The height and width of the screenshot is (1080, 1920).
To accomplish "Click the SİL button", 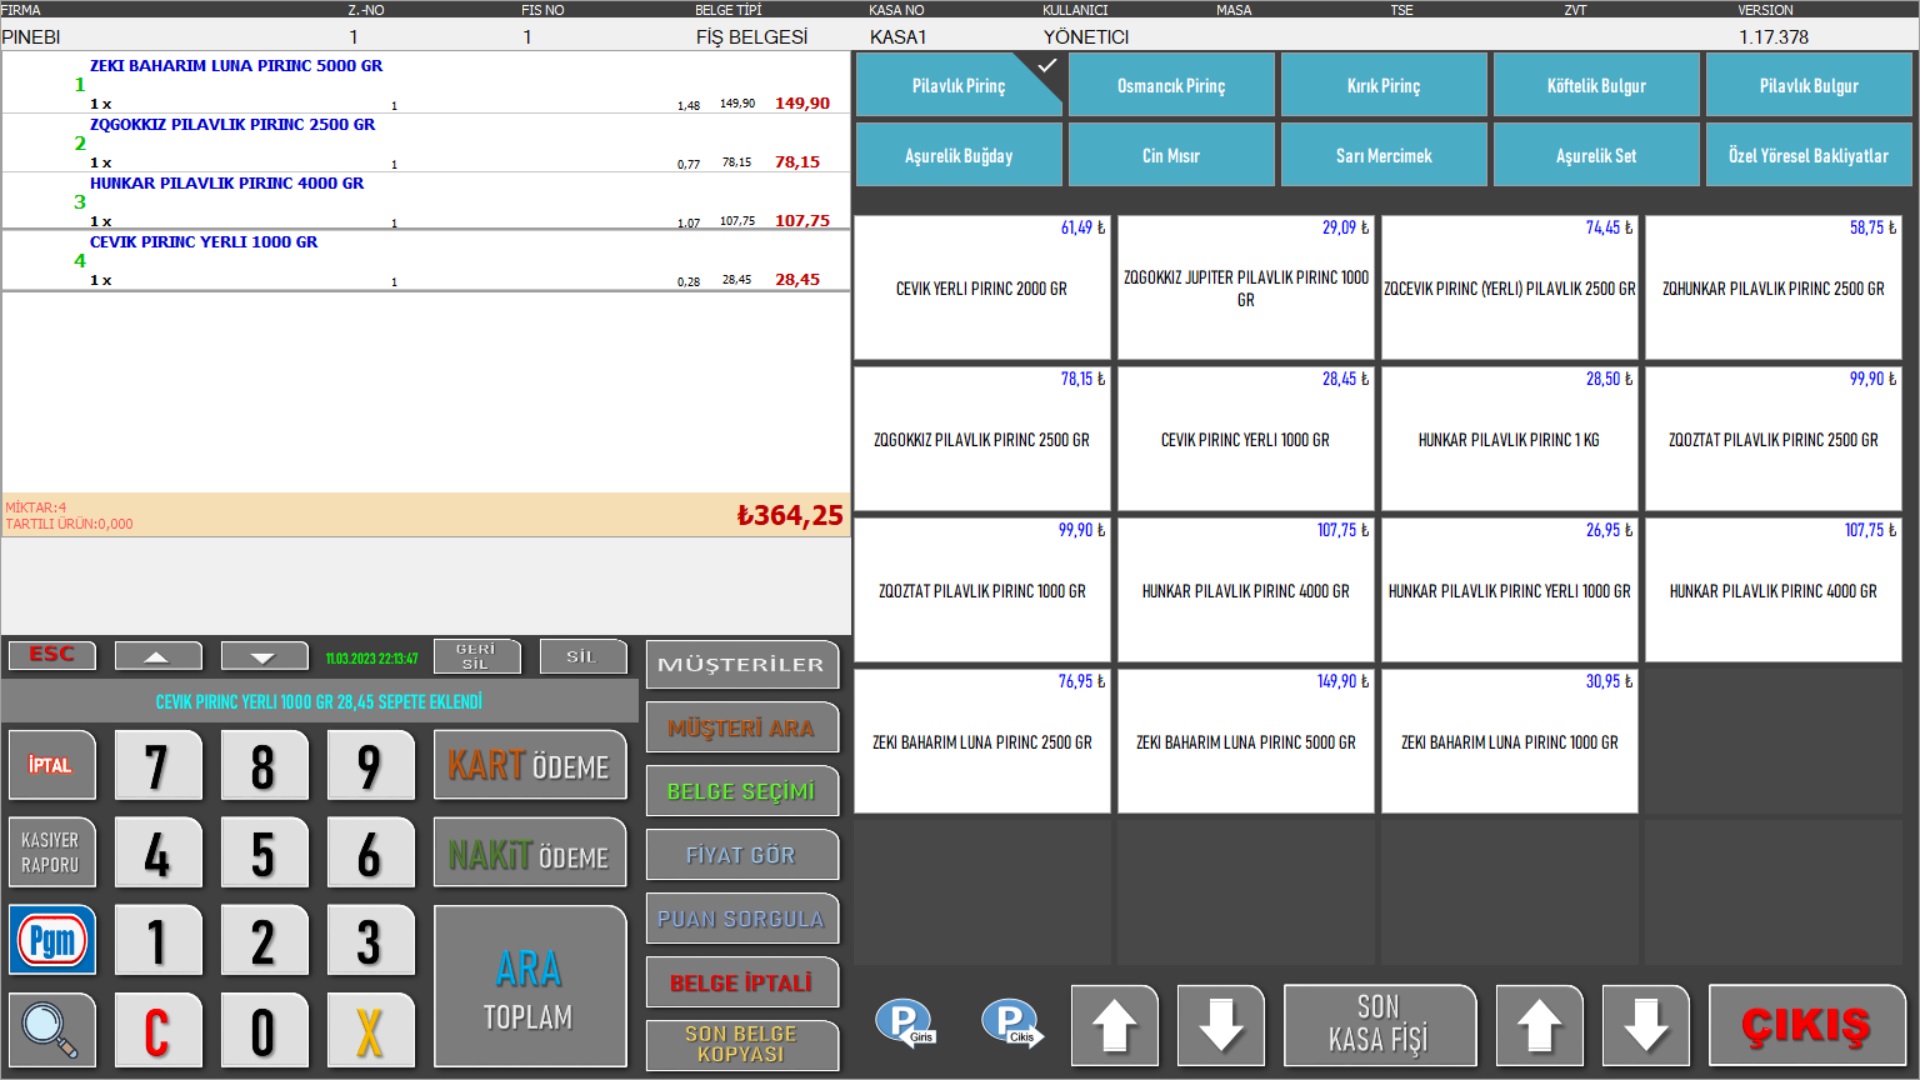I will (x=582, y=657).
